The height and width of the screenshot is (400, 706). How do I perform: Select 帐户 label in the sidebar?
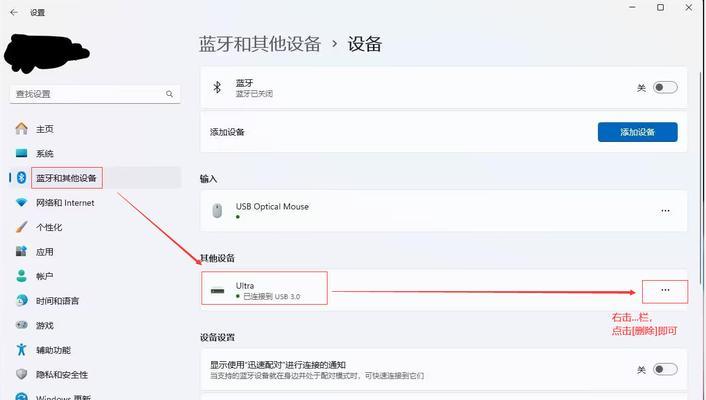45,276
